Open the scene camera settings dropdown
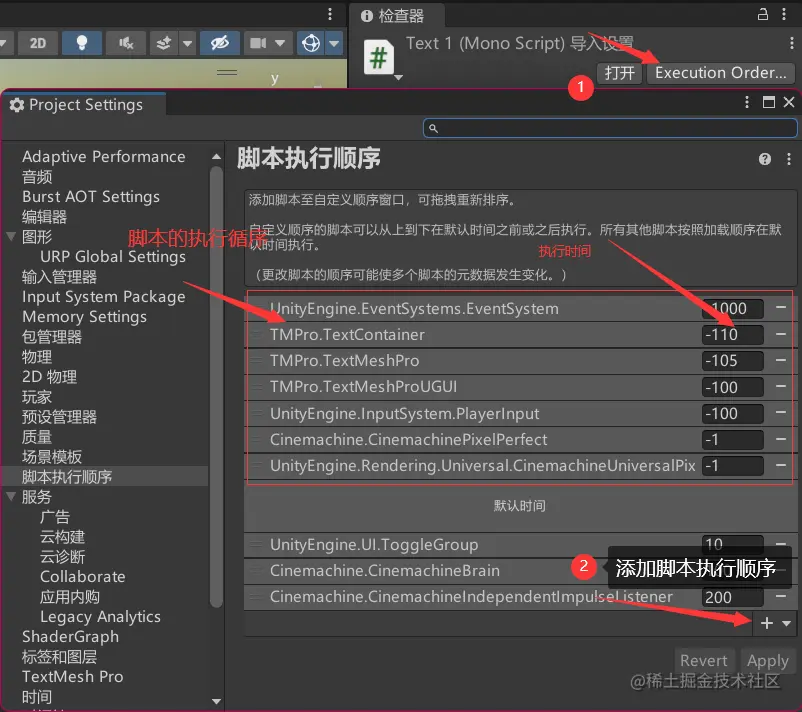Image resolution: width=802 pixels, height=712 pixels. point(280,43)
